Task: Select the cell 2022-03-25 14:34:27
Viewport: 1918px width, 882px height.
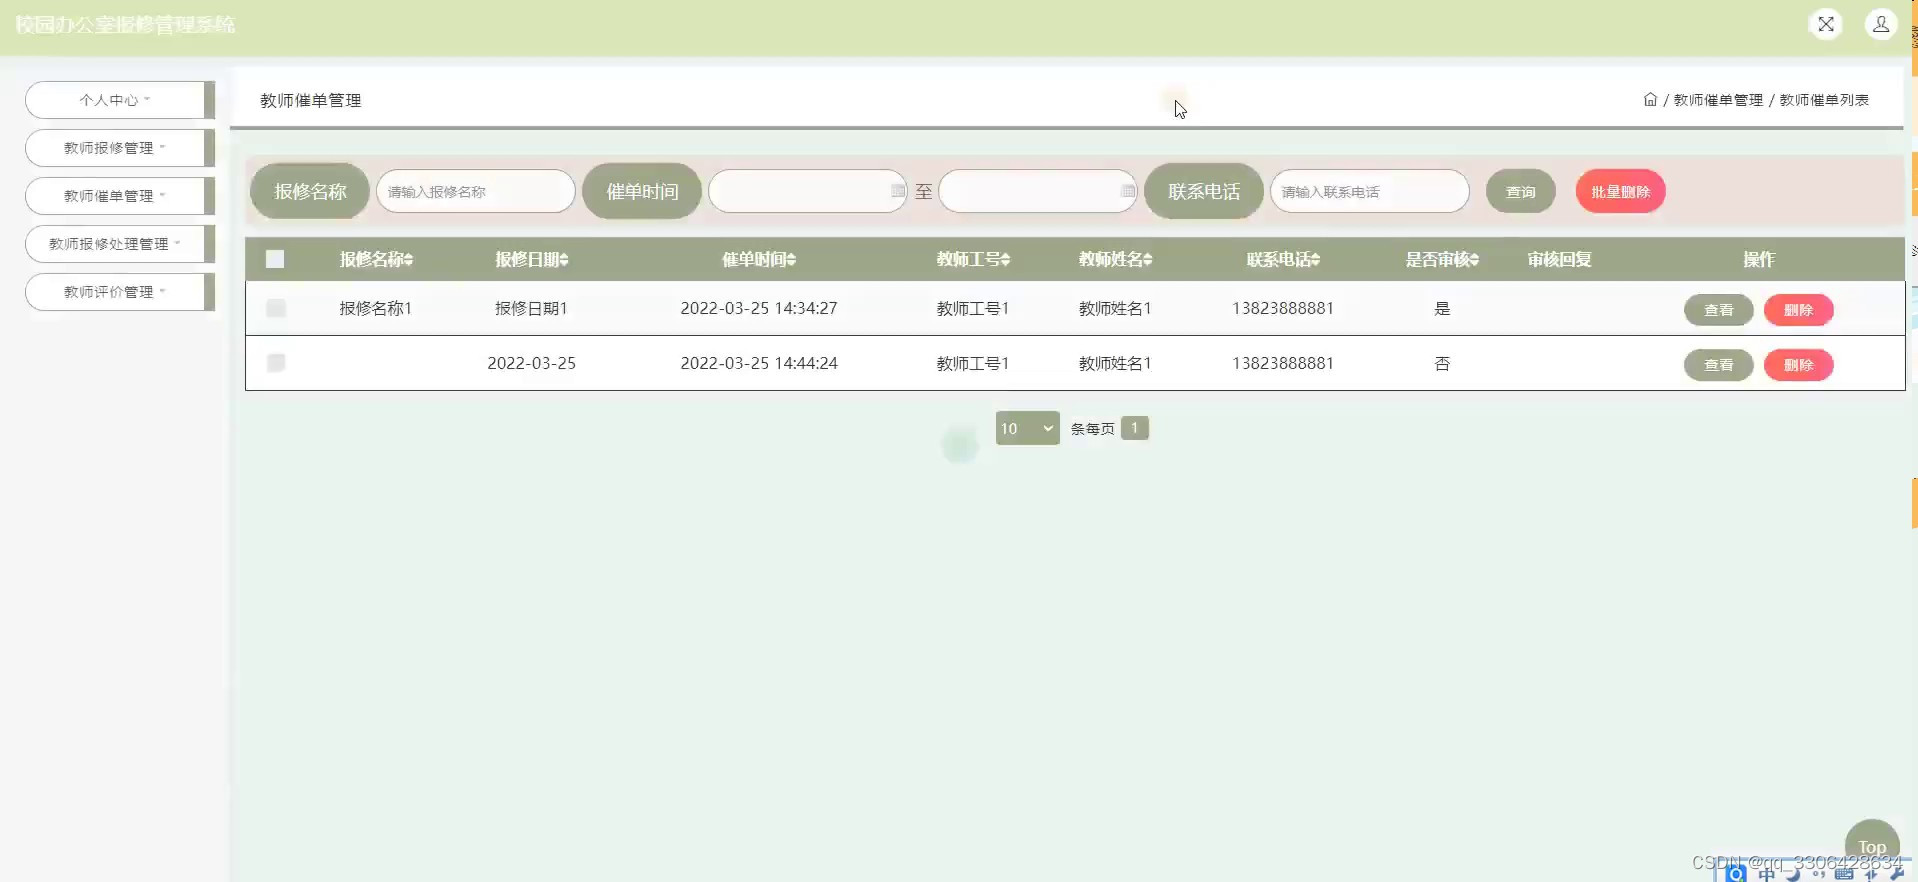Action: point(759,308)
